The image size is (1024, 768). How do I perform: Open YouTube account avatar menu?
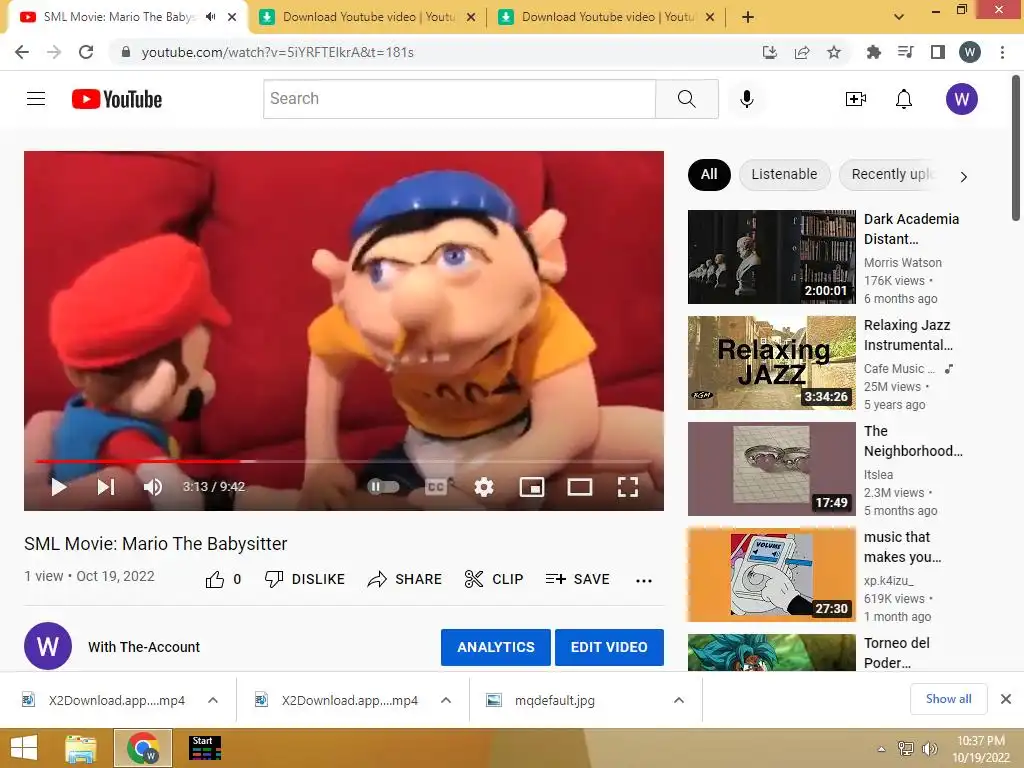(x=961, y=99)
